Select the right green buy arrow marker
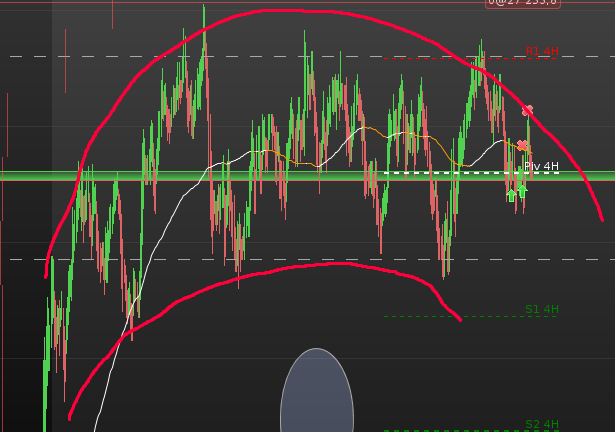 (522, 191)
